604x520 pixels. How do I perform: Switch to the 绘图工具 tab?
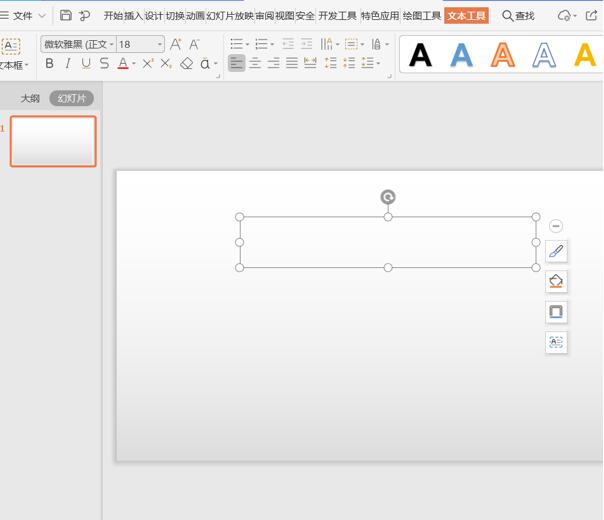tap(422, 16)
